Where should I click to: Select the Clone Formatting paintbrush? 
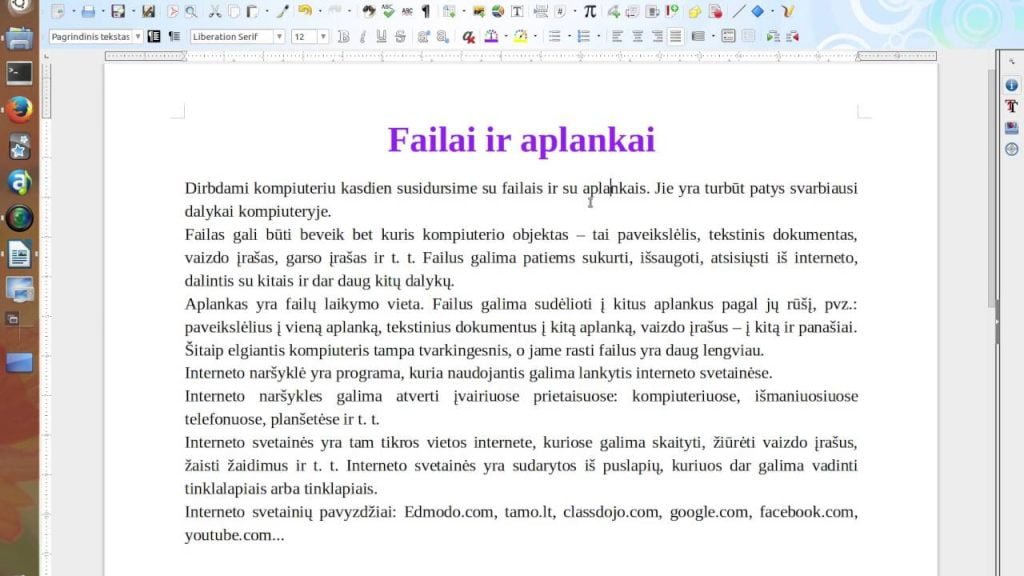coord(283,11)
